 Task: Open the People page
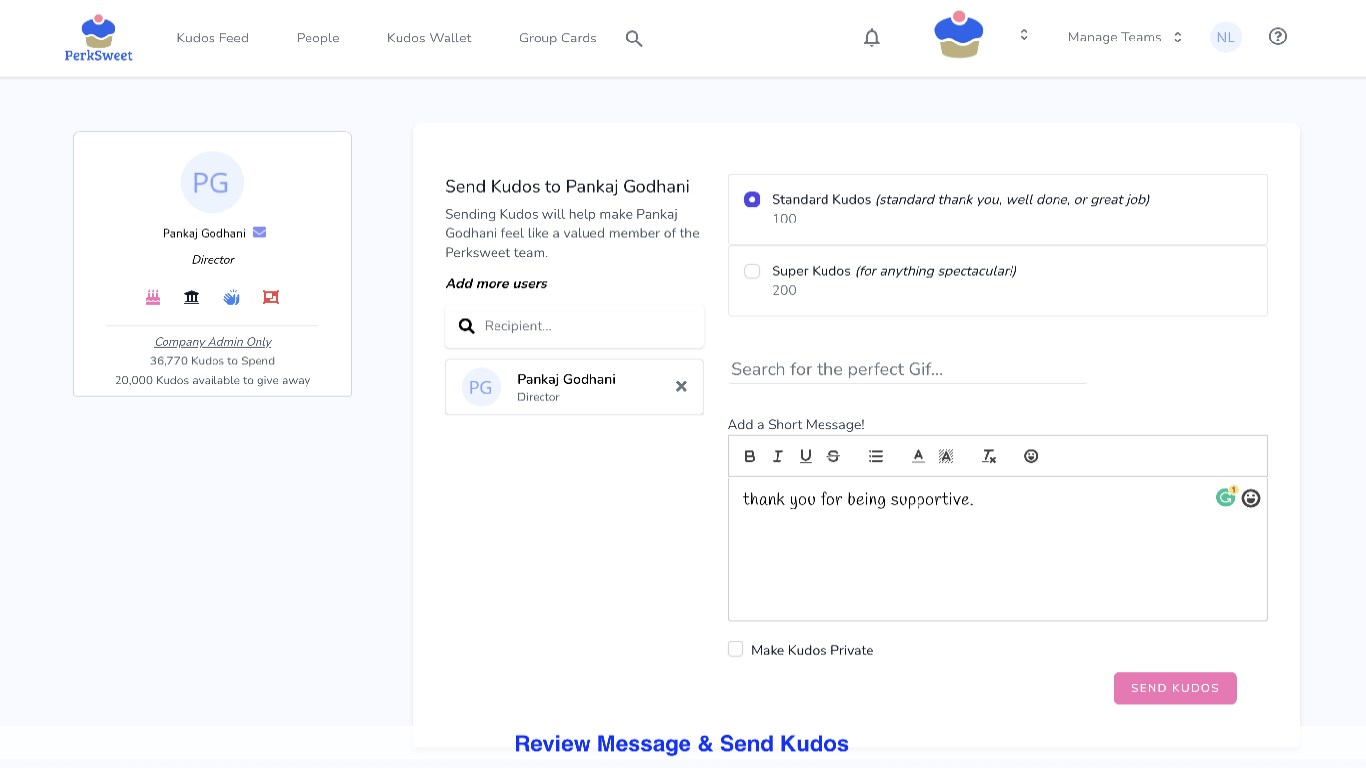[x=318, y=38]
